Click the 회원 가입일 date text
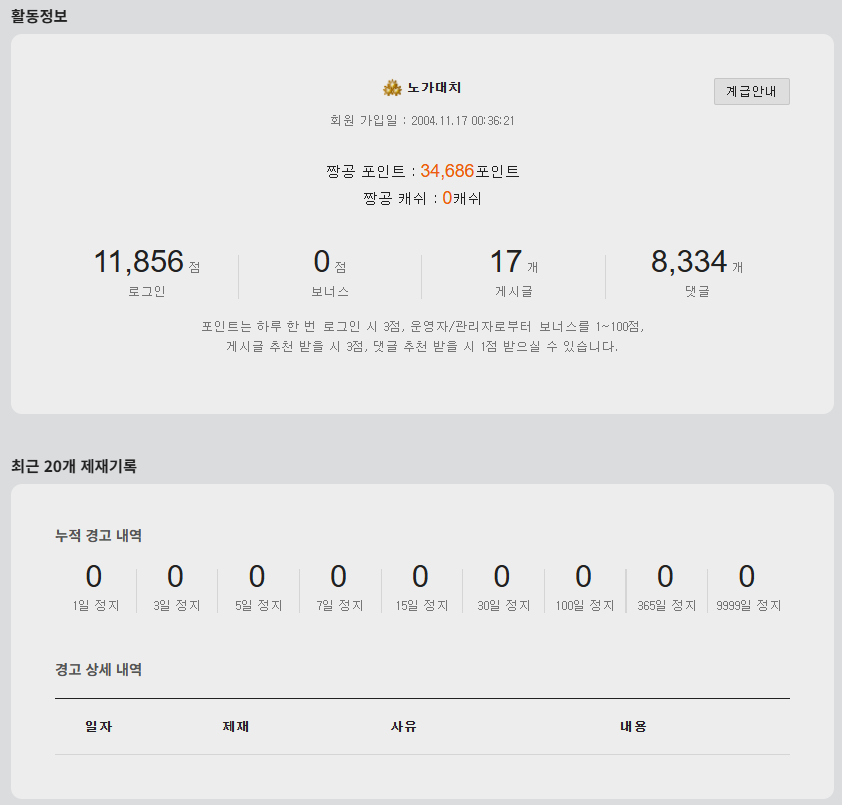This screenshot has width=842, height=805. [x=422, y=121]
